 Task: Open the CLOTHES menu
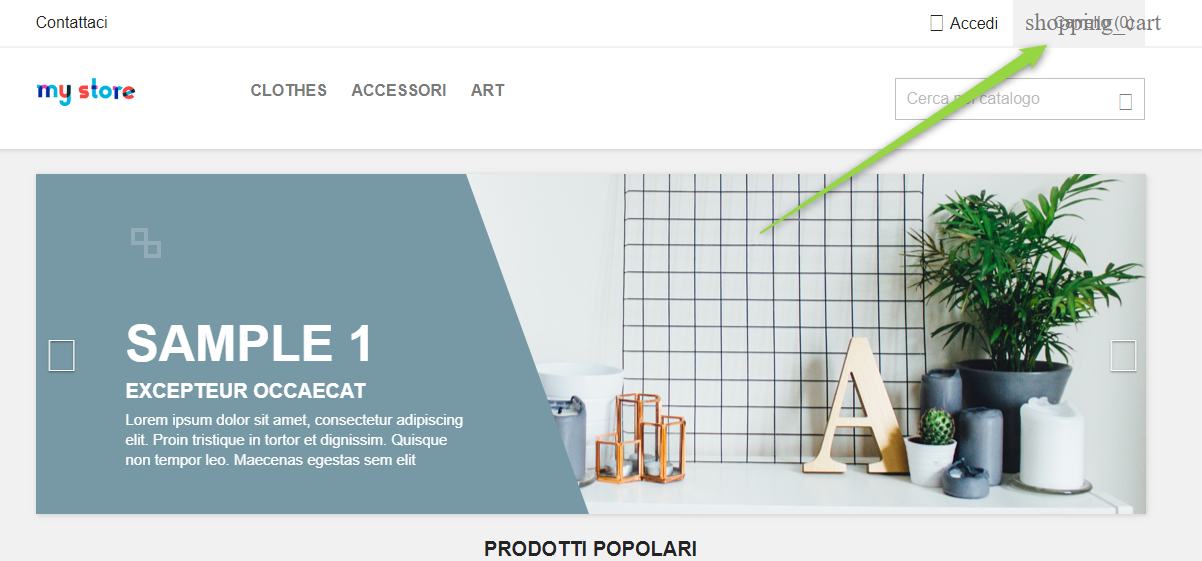[x=289, y=90]
